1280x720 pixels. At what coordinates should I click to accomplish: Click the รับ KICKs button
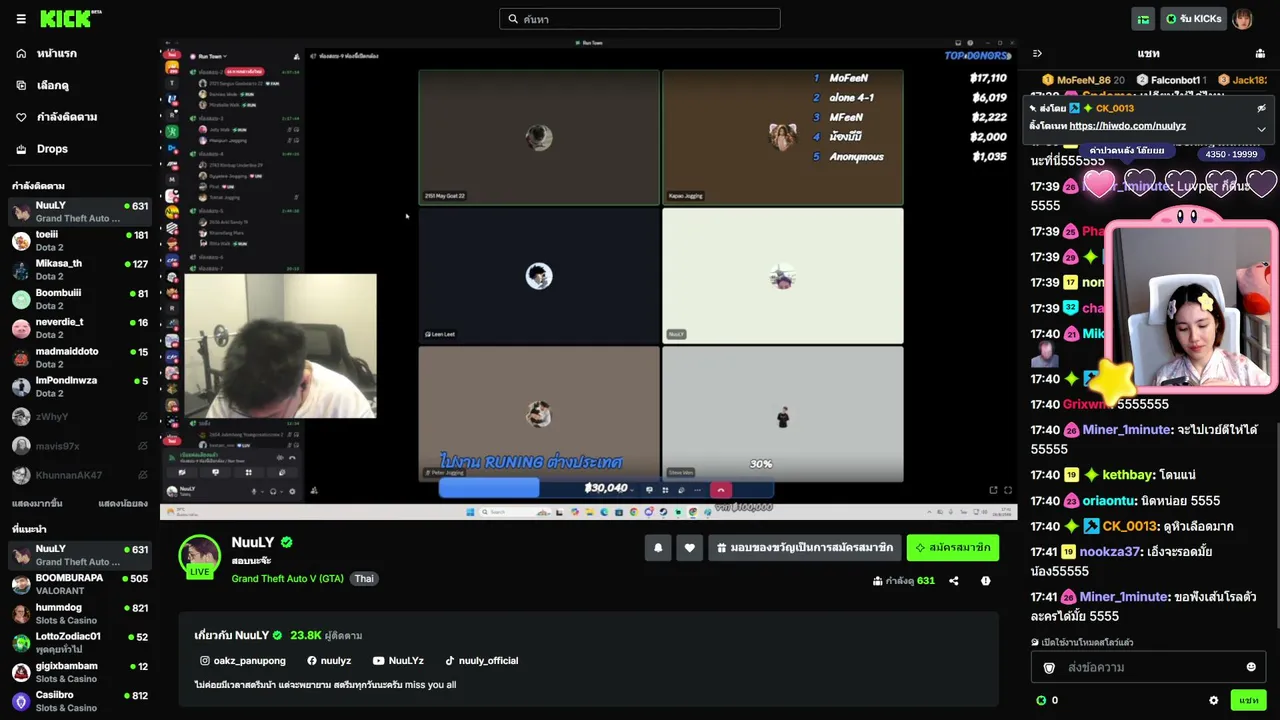[x=1193, y=19]
